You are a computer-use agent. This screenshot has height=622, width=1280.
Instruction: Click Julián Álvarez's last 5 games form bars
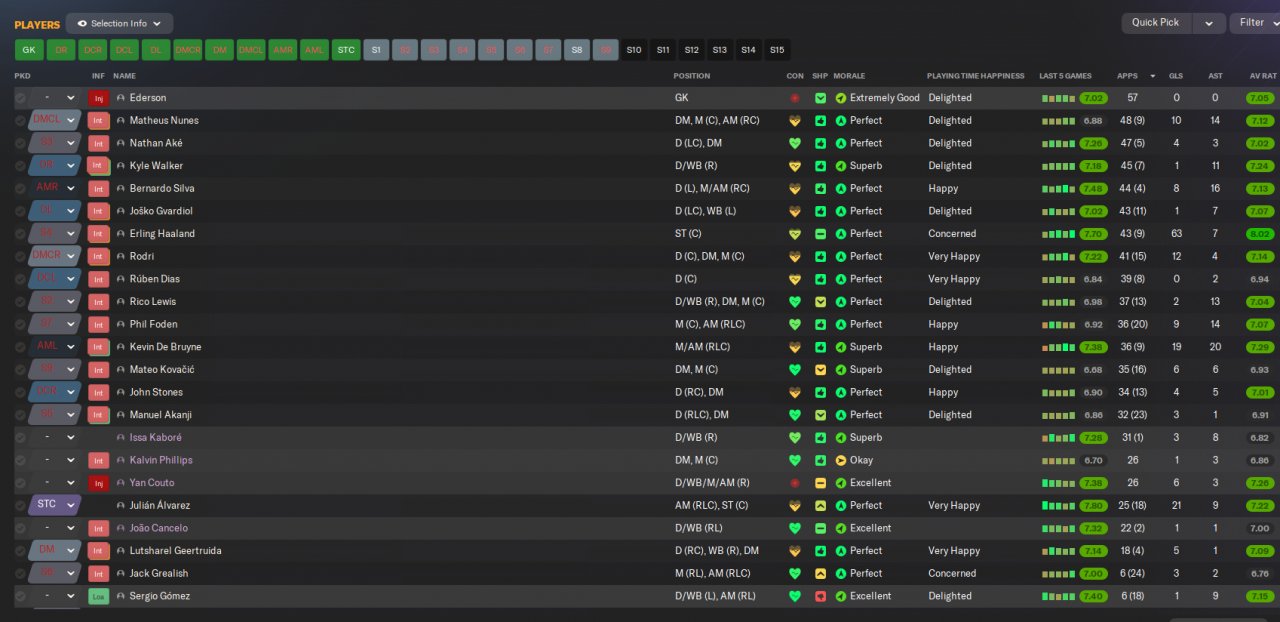click(x=1058, y=506)
